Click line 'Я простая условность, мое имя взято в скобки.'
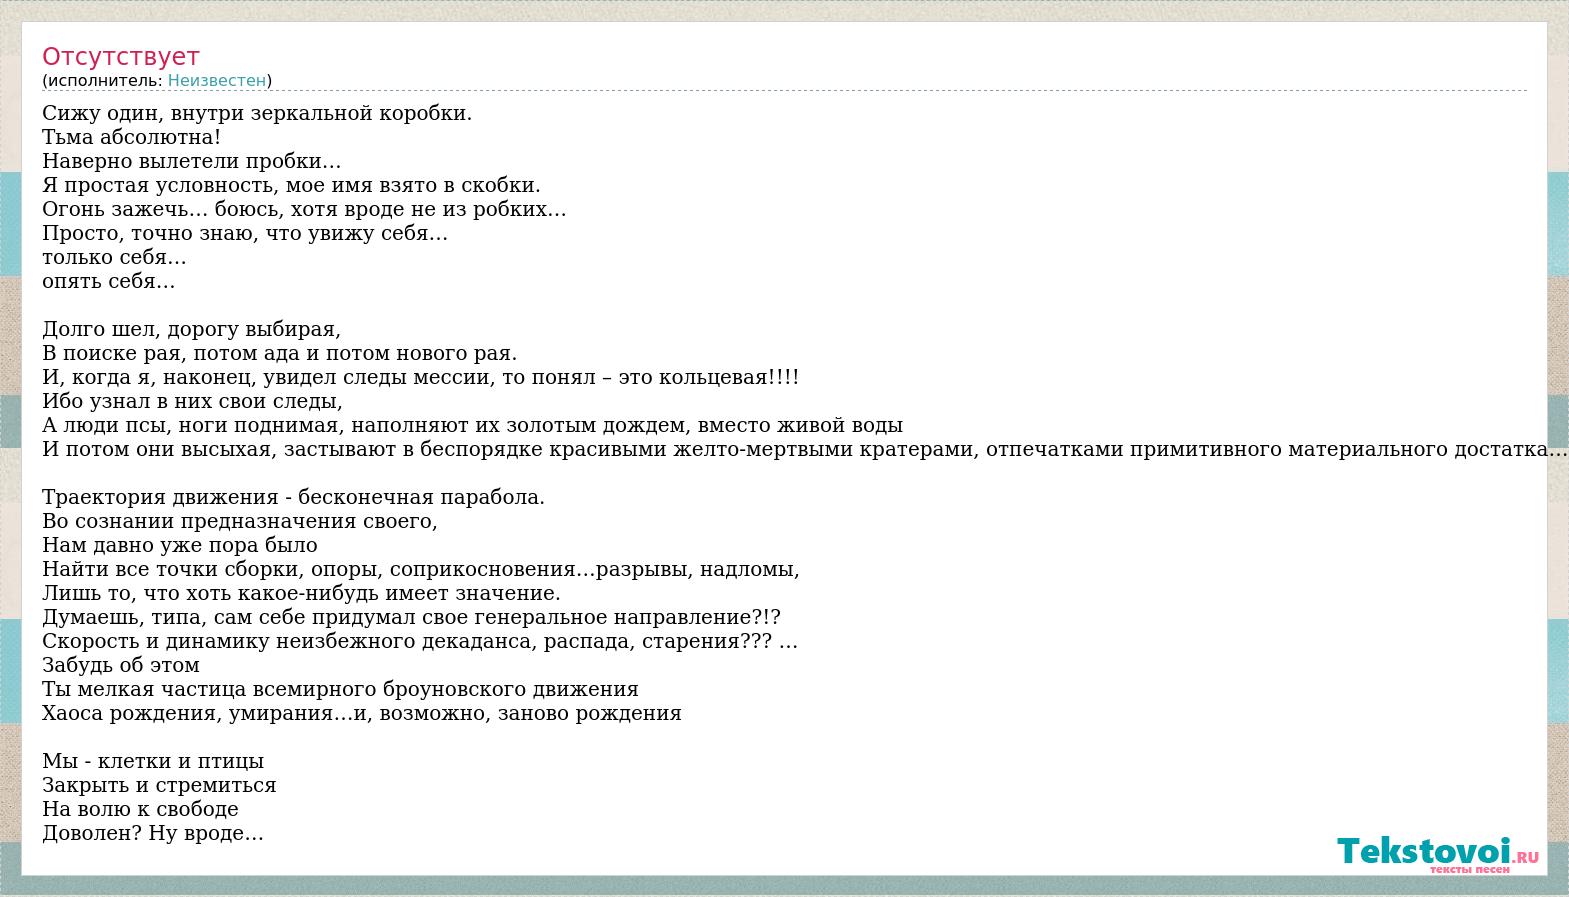This screenshot has height=897, width=1569. tap(291, 185)
